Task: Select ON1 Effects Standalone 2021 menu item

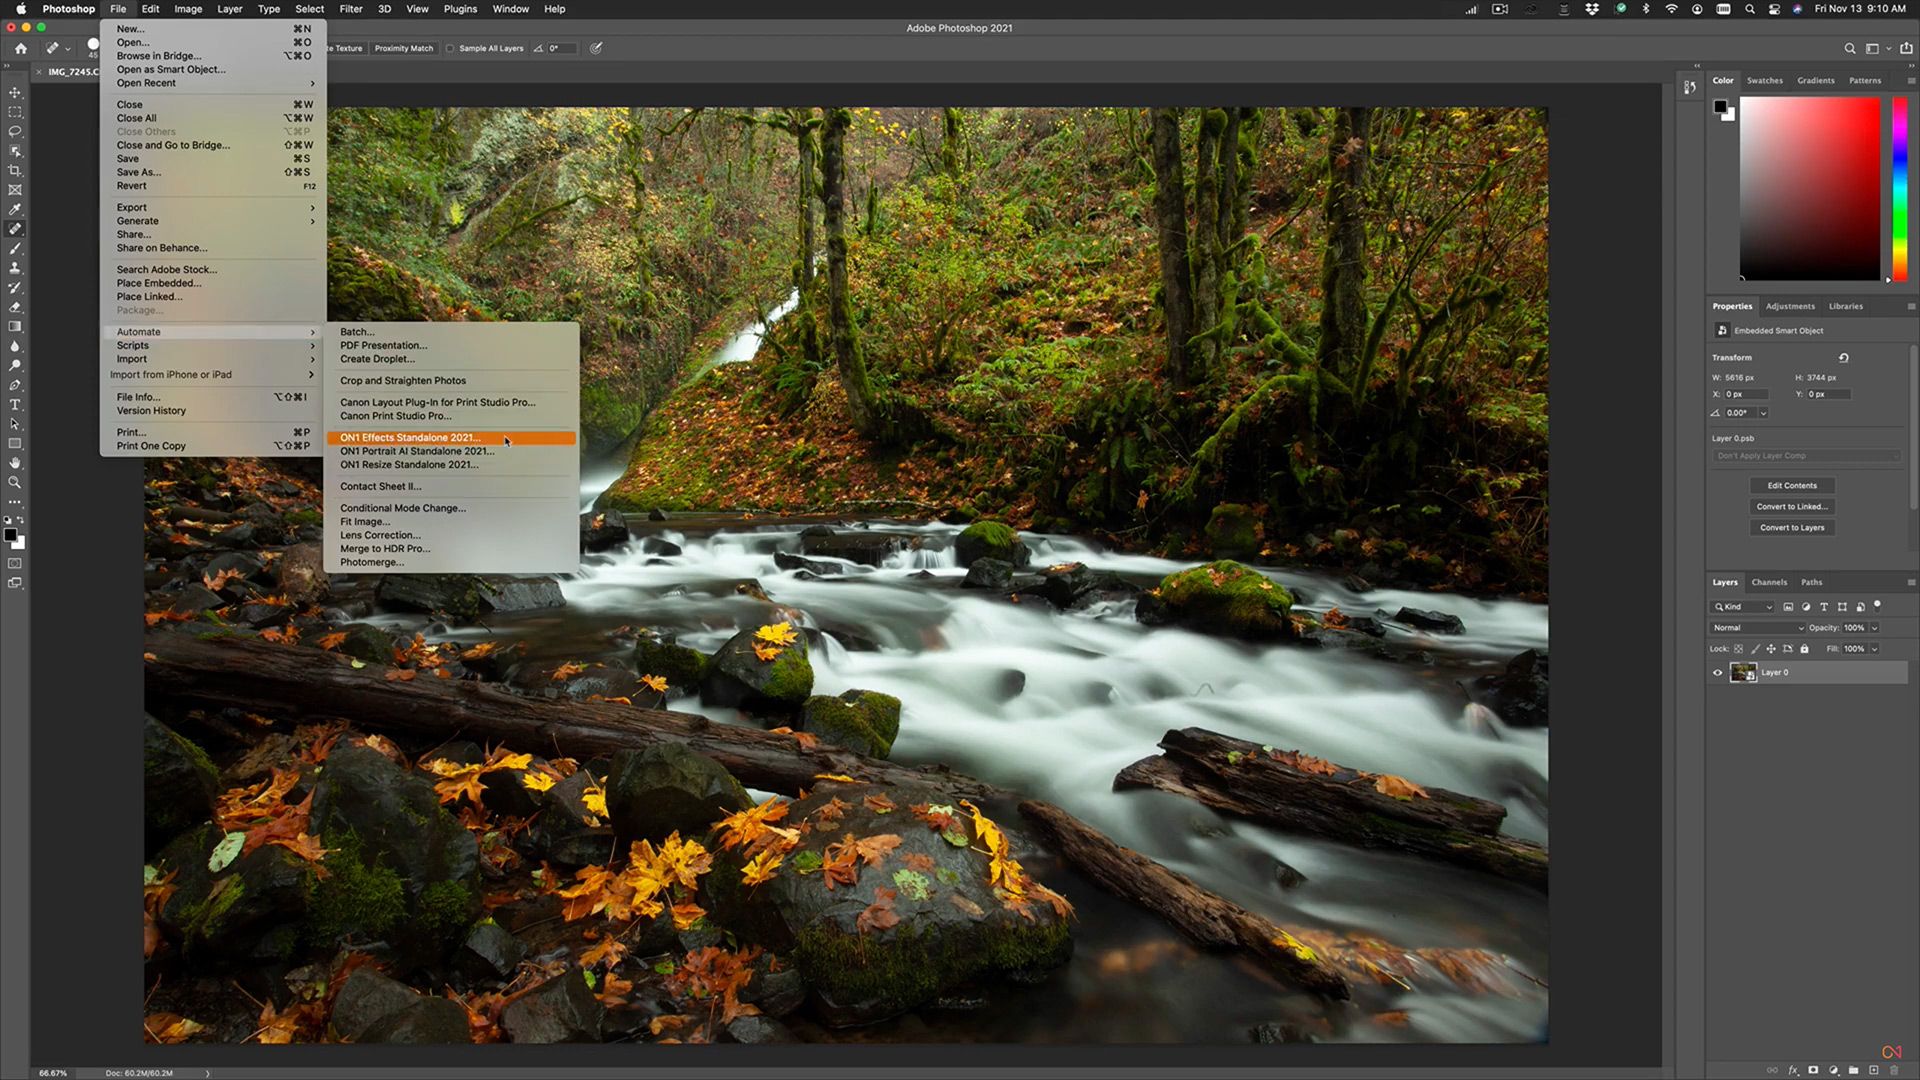Action: coord(410,436)
